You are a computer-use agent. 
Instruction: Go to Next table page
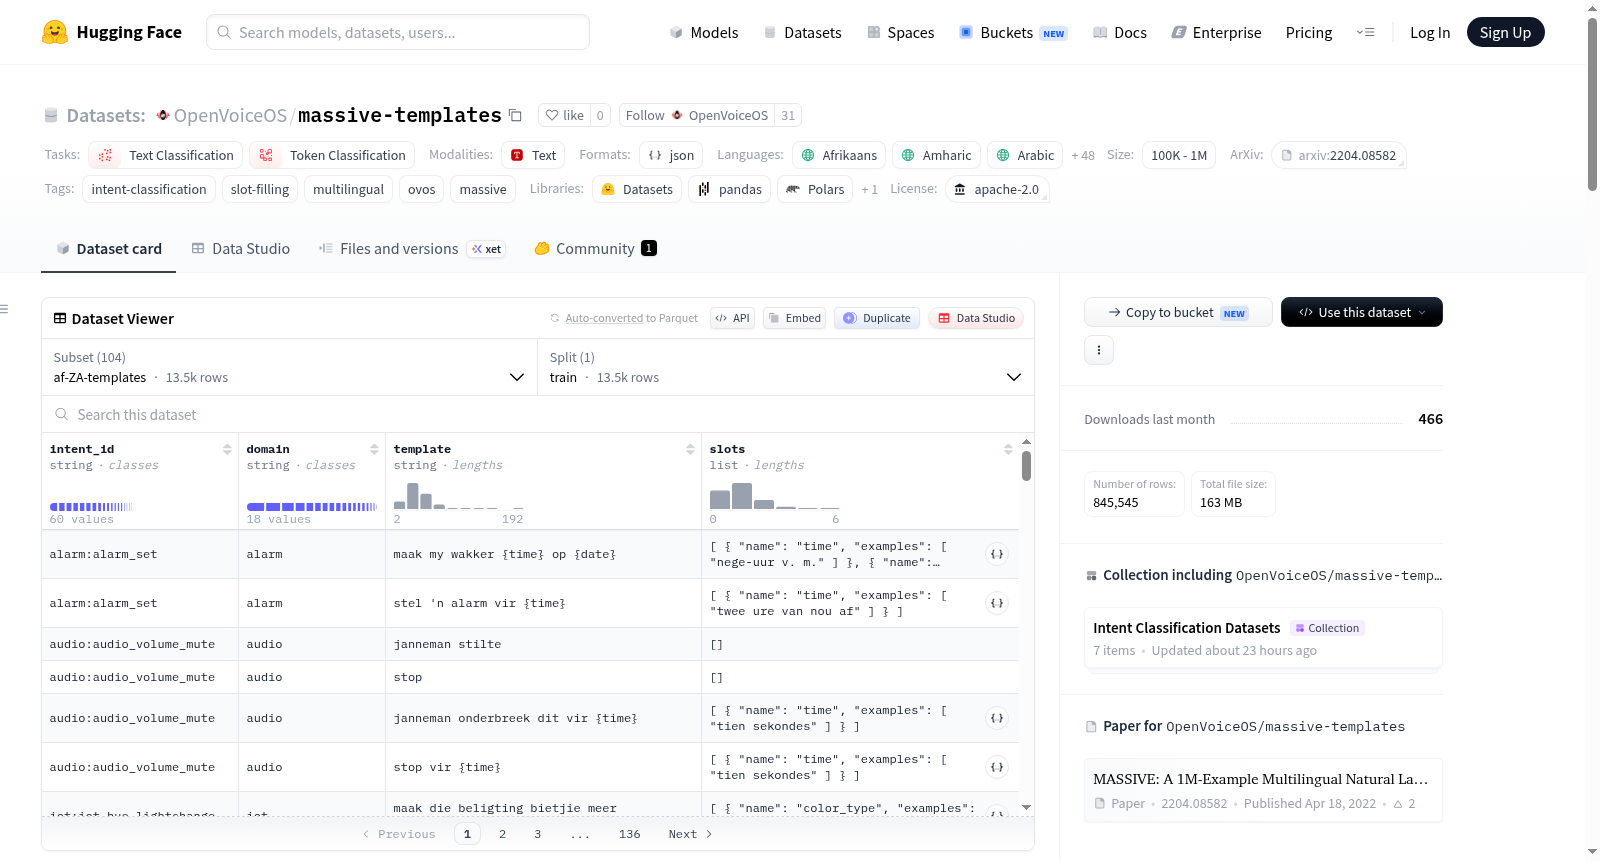click(690, 834)
